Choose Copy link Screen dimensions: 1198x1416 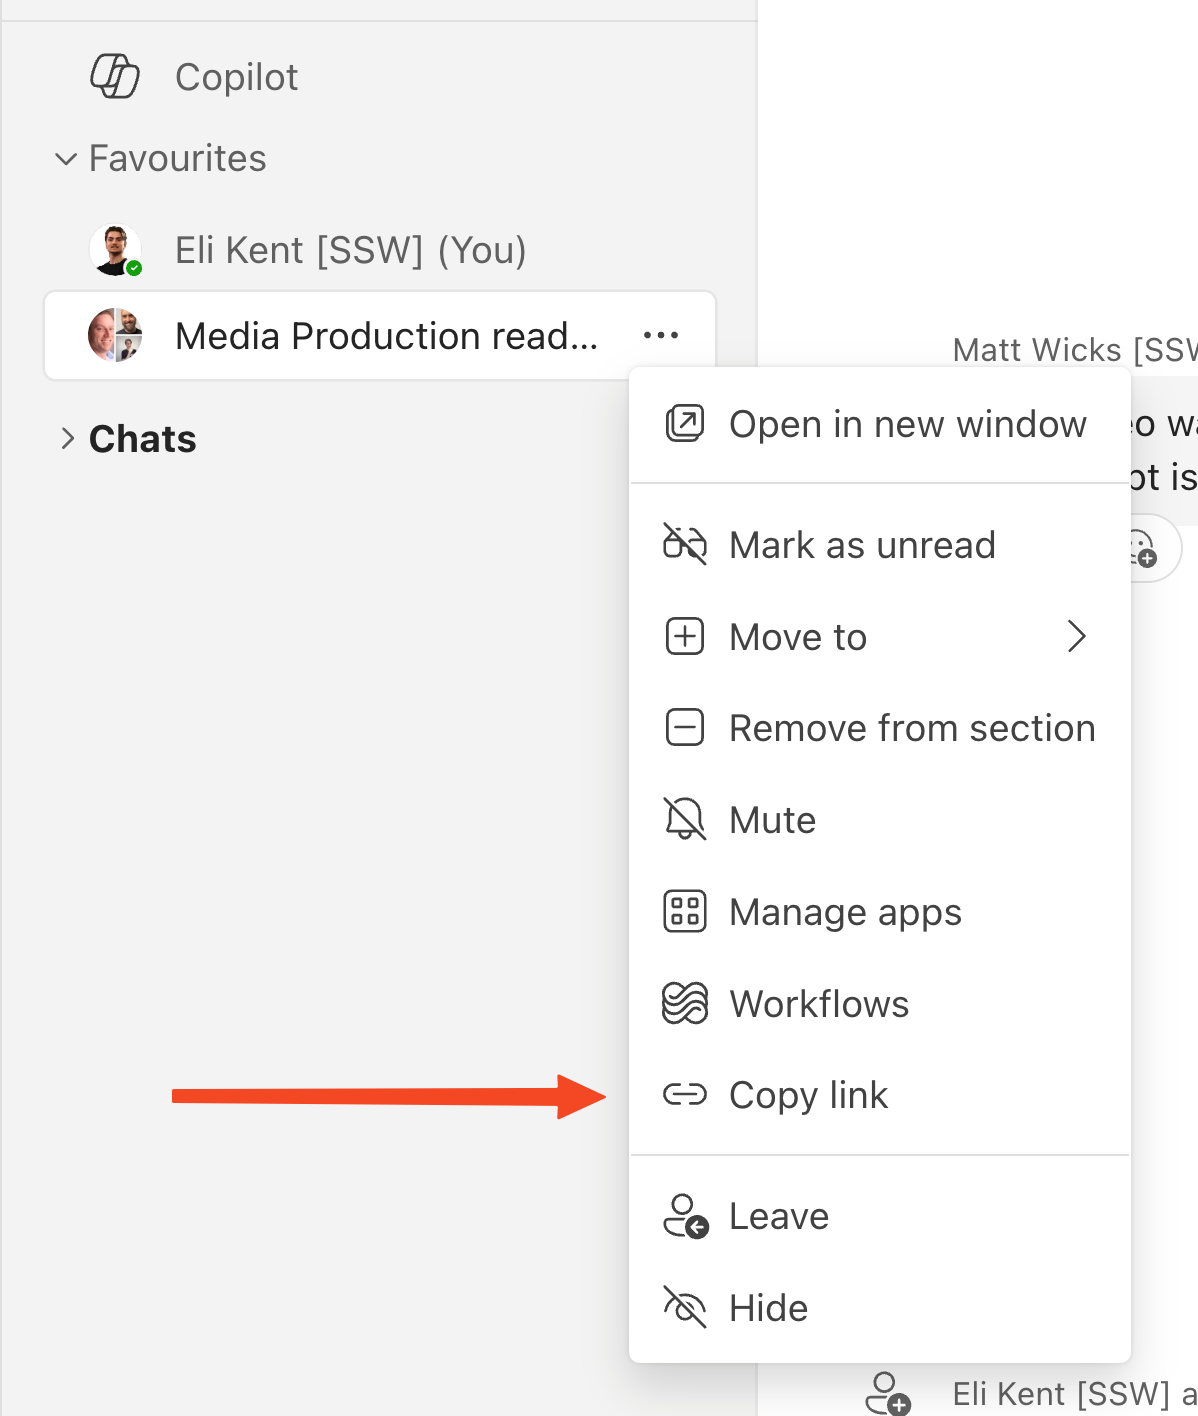point(880,1095)
